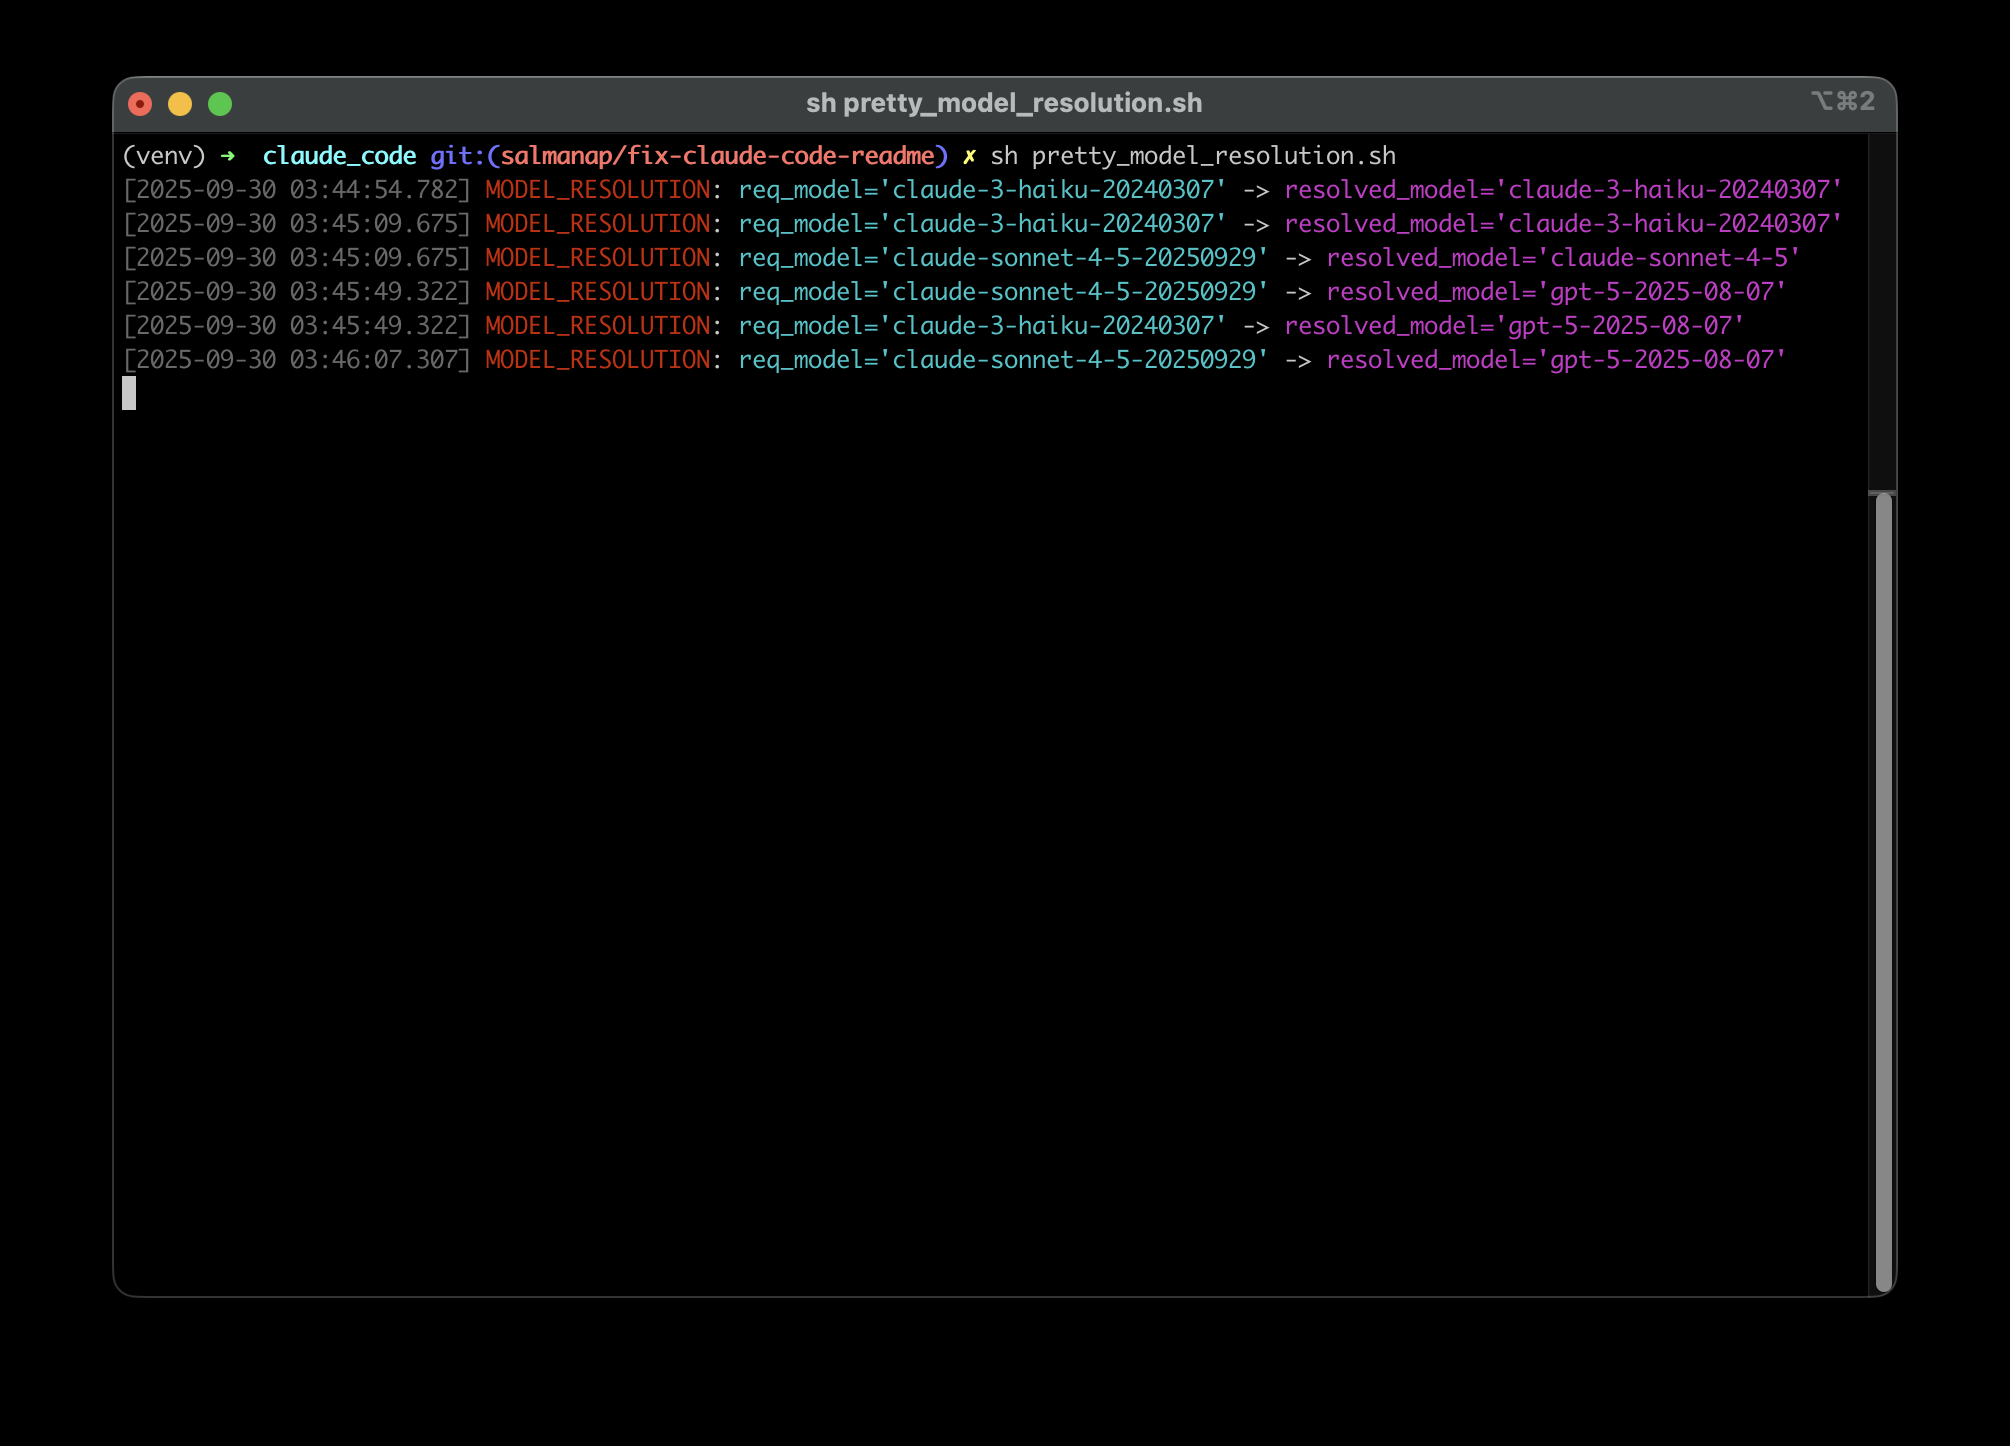This screenshot has height=1446, width=2010.
Task: Click the blinking block cursor
Action: pos(130,394)
